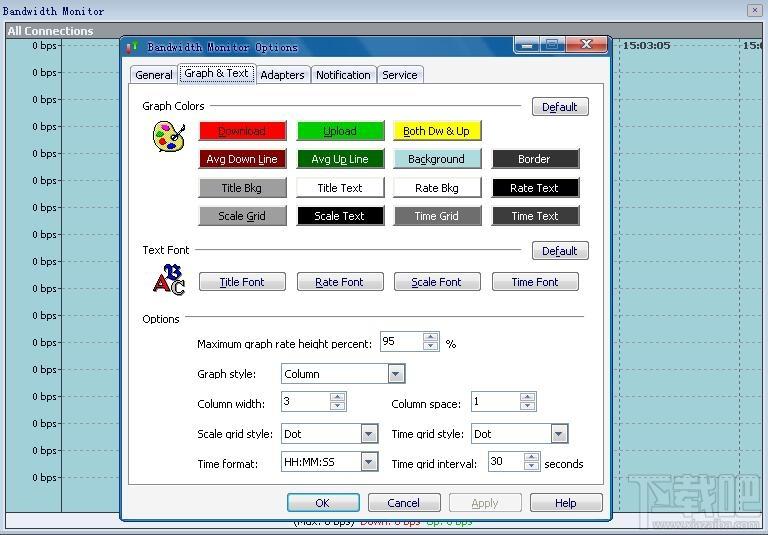Reset graph colors with the Default button
The height and width of the screenshot is (535, 768).
(x=560, y=107)
